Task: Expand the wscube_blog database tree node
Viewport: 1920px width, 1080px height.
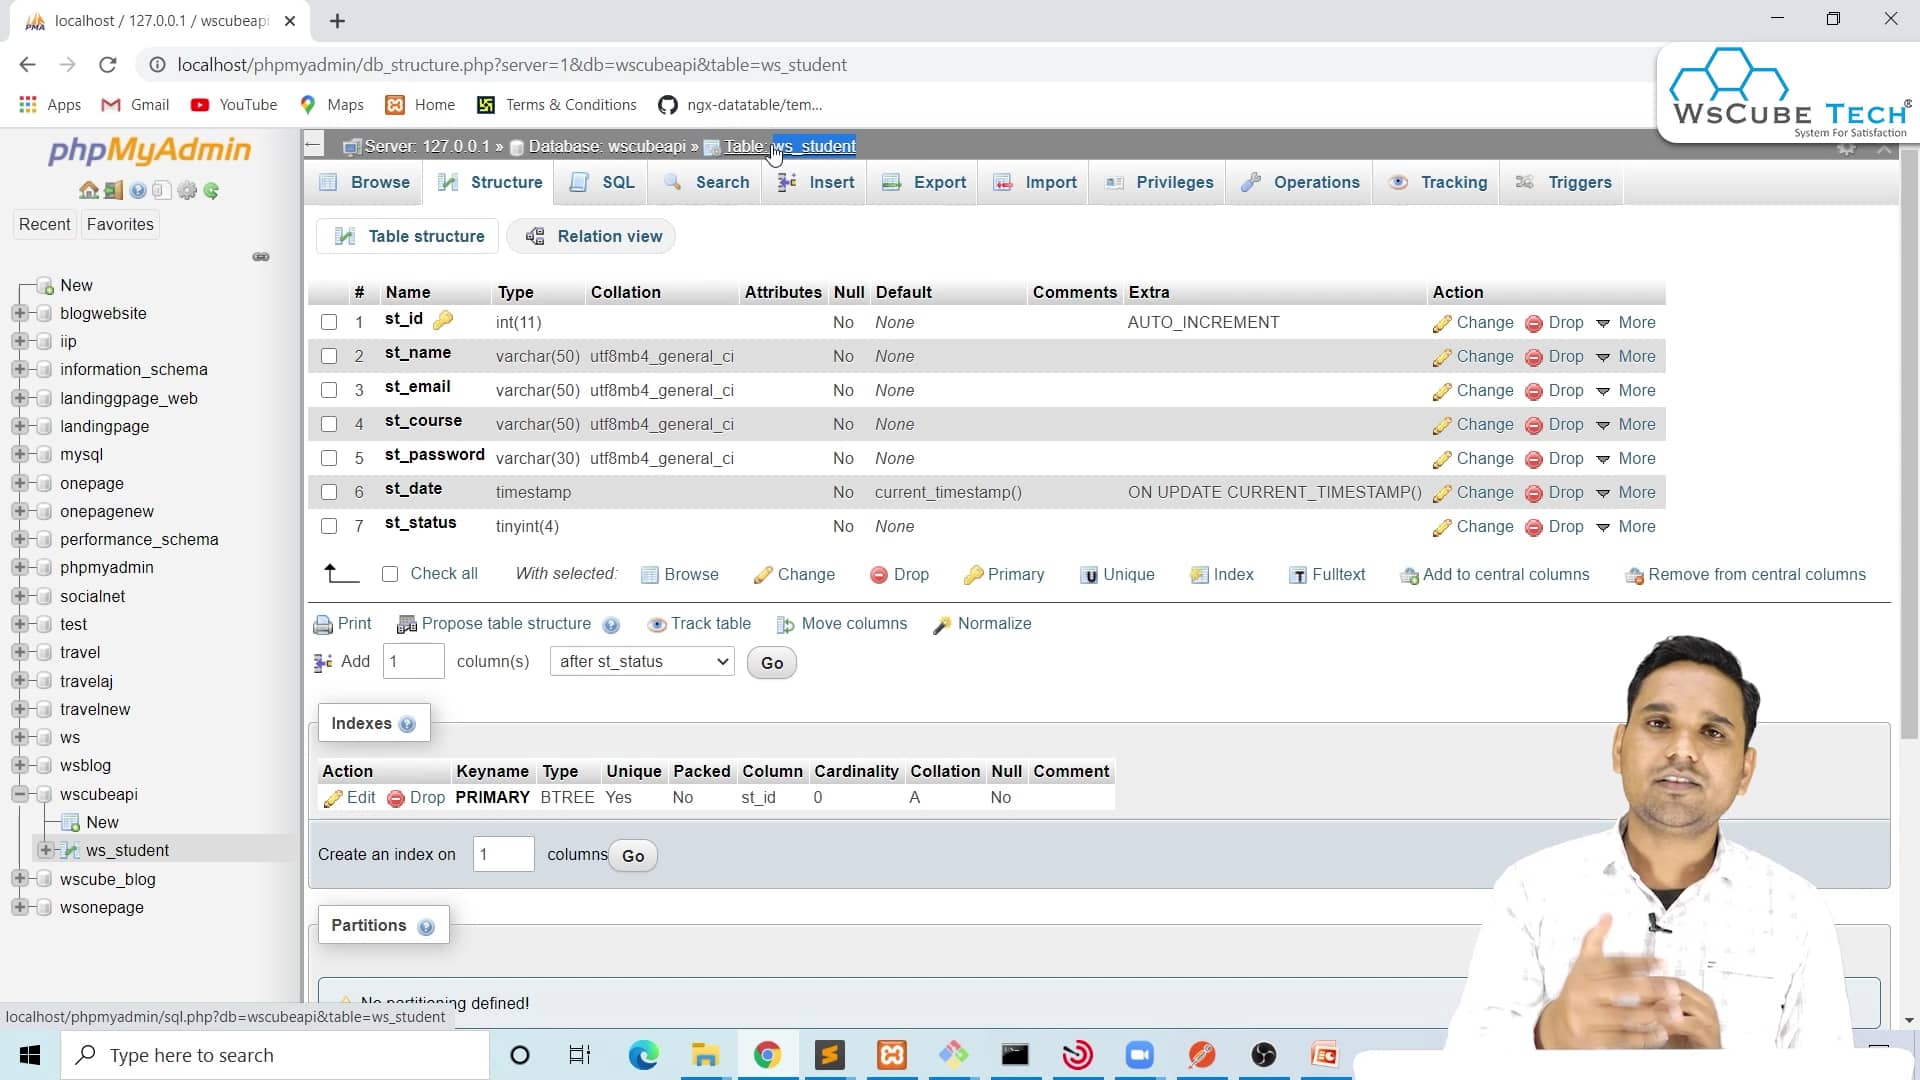Action: coord(19,879)
